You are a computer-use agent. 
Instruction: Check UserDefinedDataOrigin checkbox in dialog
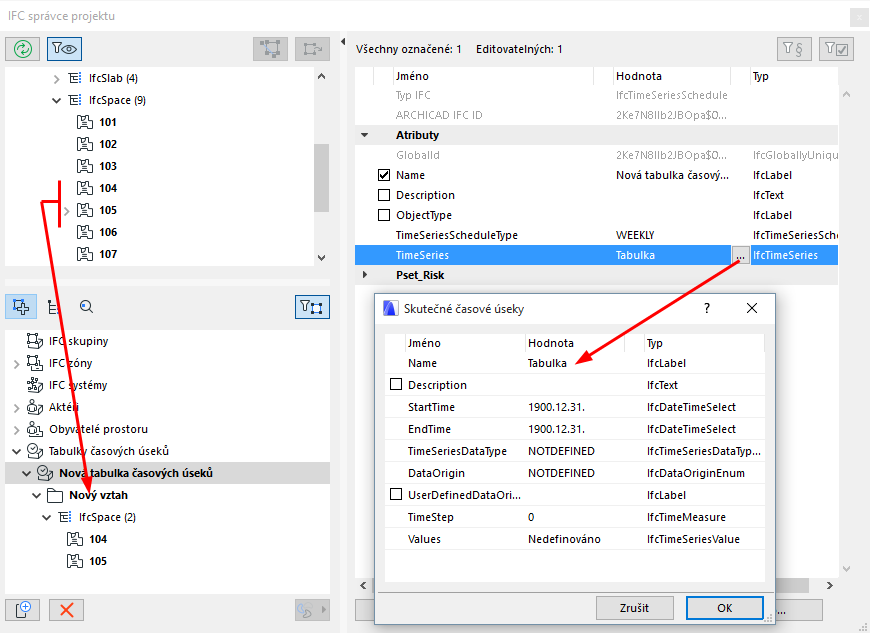pos(396,494)
